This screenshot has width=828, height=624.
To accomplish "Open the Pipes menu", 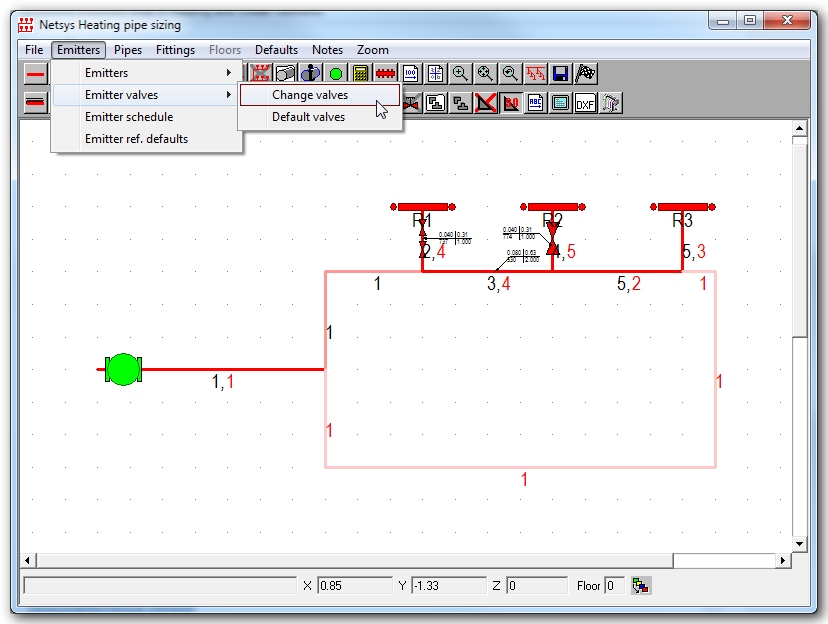I will (x=128, y=50).
